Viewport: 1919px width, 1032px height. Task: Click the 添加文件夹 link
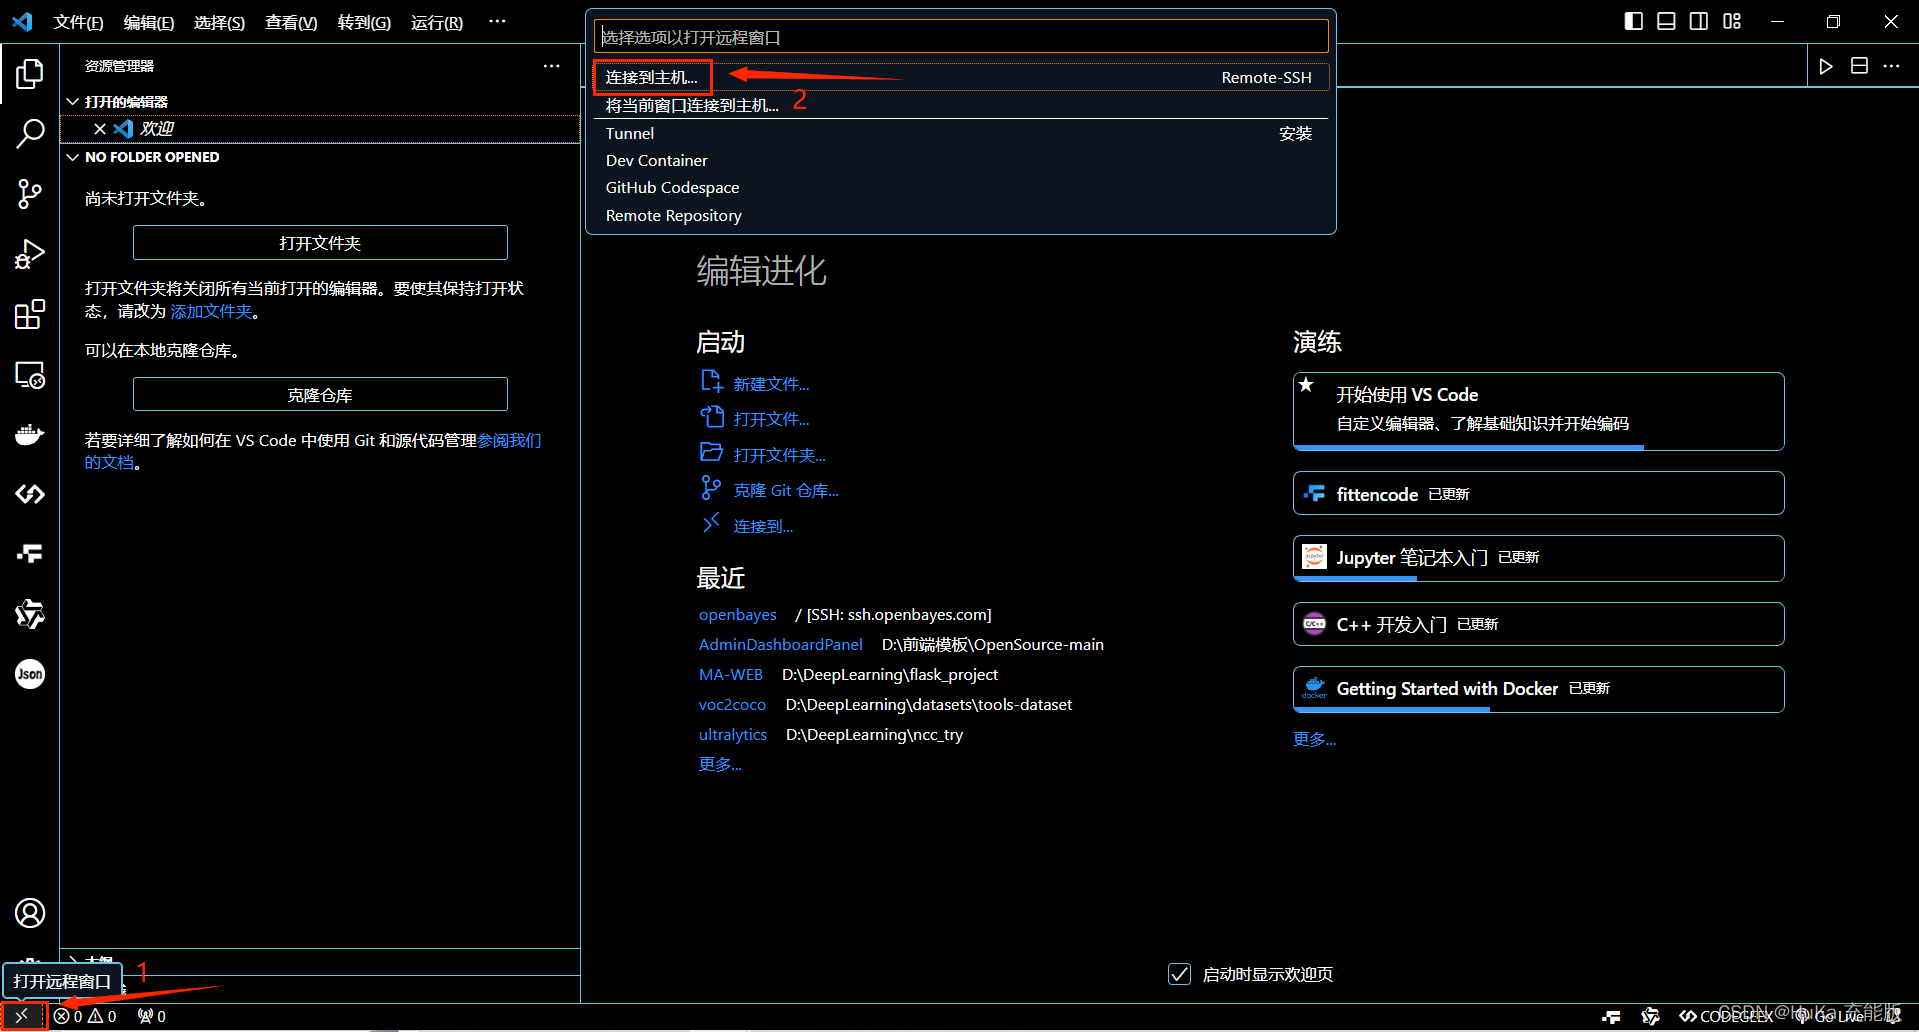[211, 311]
